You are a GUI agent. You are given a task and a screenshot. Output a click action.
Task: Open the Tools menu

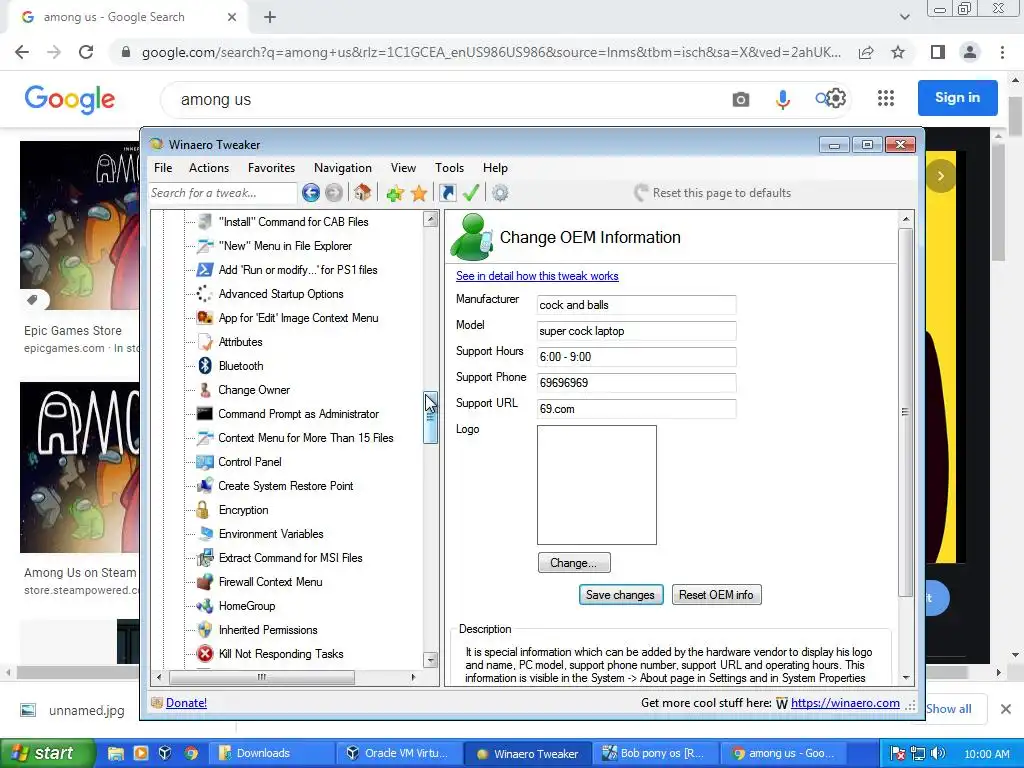[x=449, y=168]
